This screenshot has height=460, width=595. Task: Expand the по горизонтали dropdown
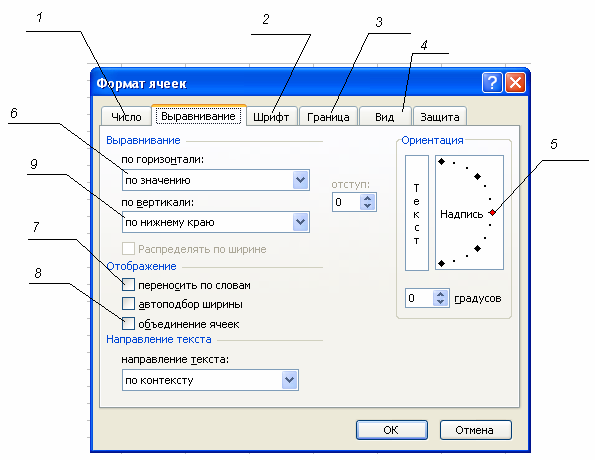tap(301, 180)
